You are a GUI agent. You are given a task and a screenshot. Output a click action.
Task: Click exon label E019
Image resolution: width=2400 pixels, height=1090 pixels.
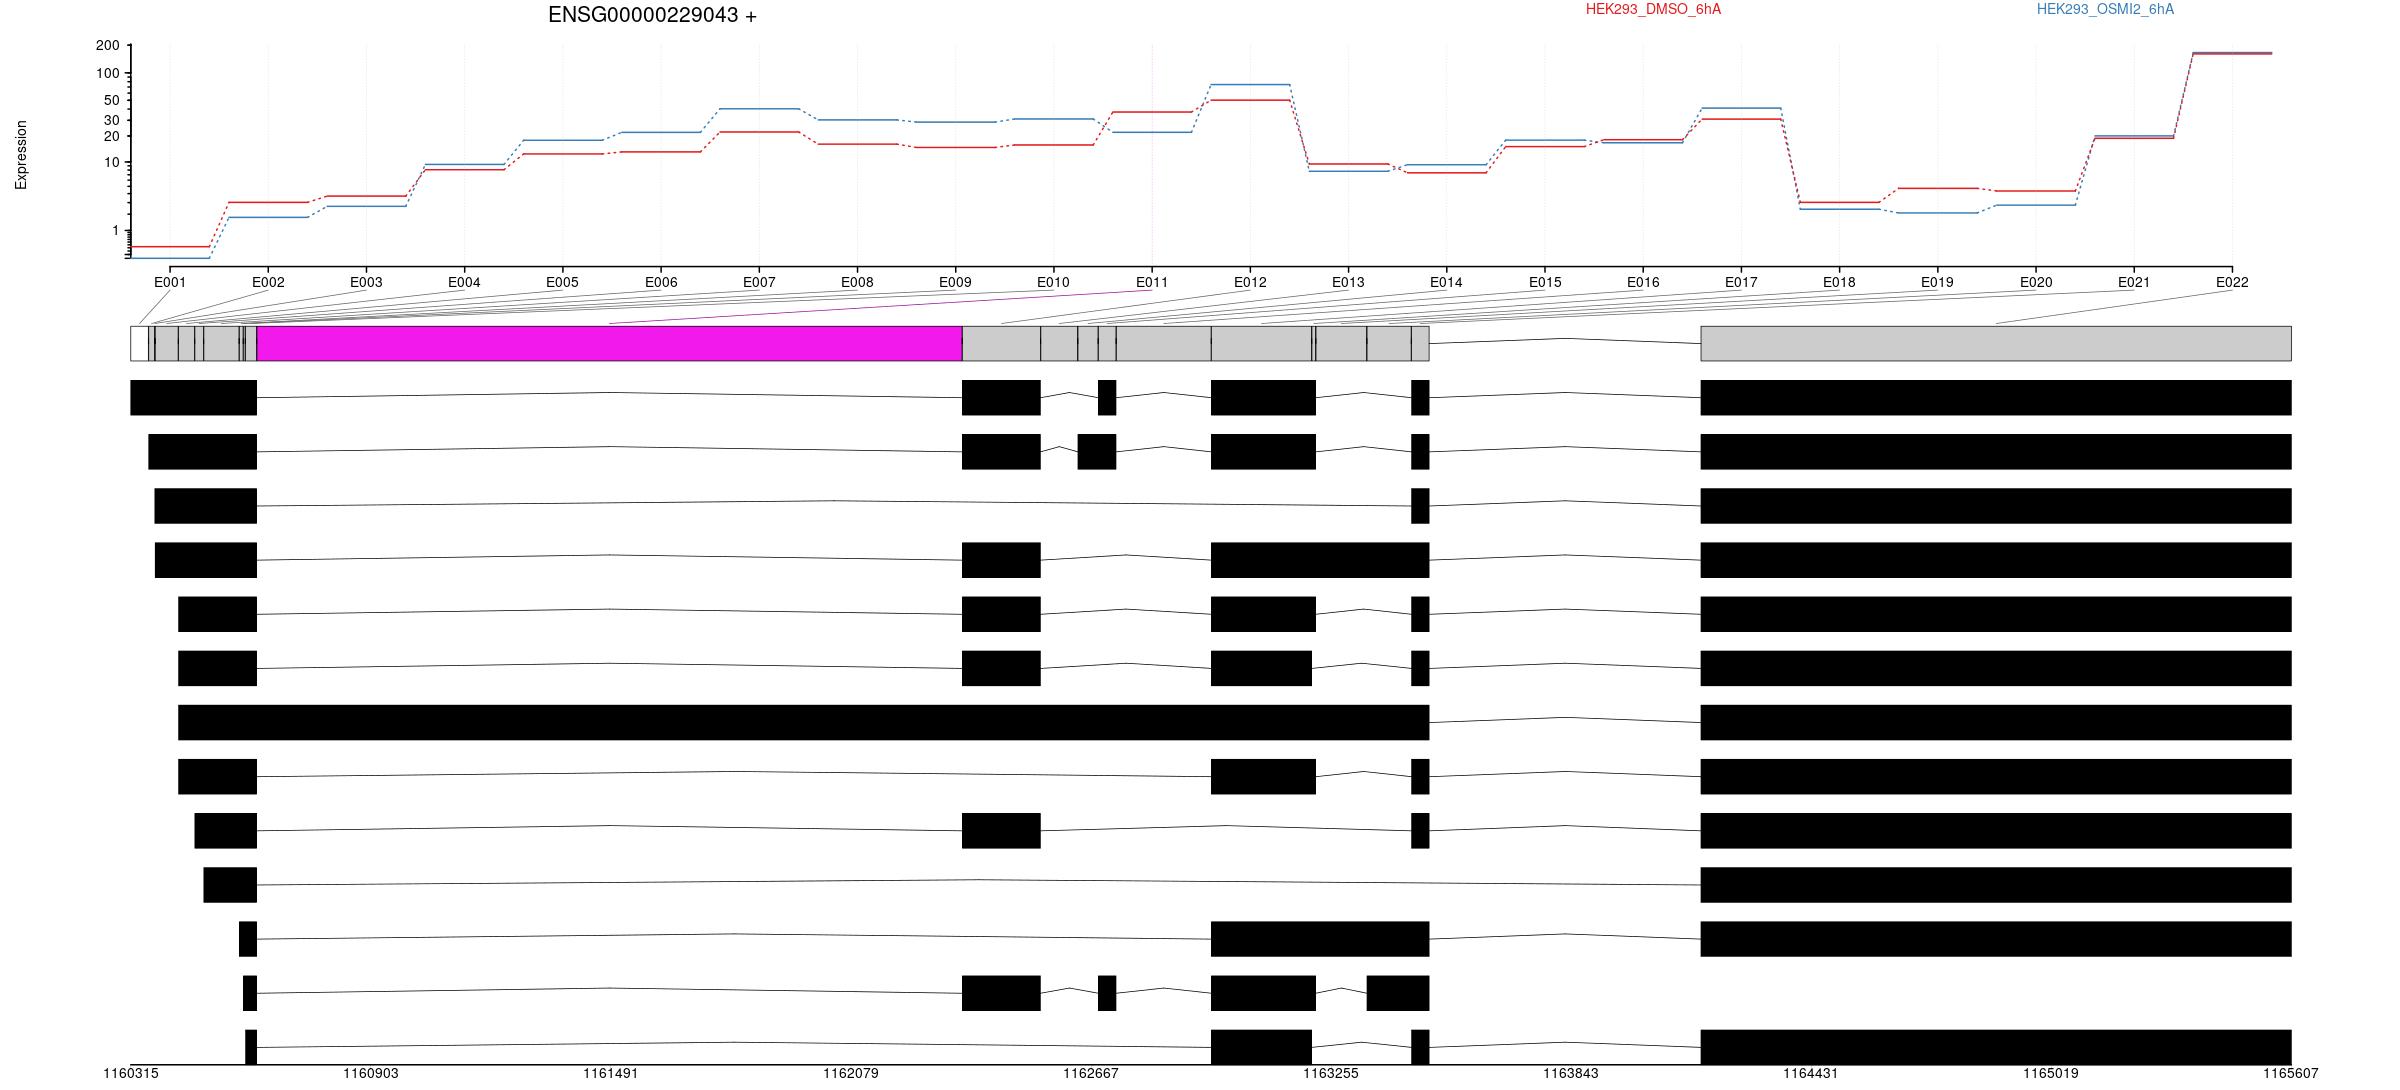(x=1937, y=282)
